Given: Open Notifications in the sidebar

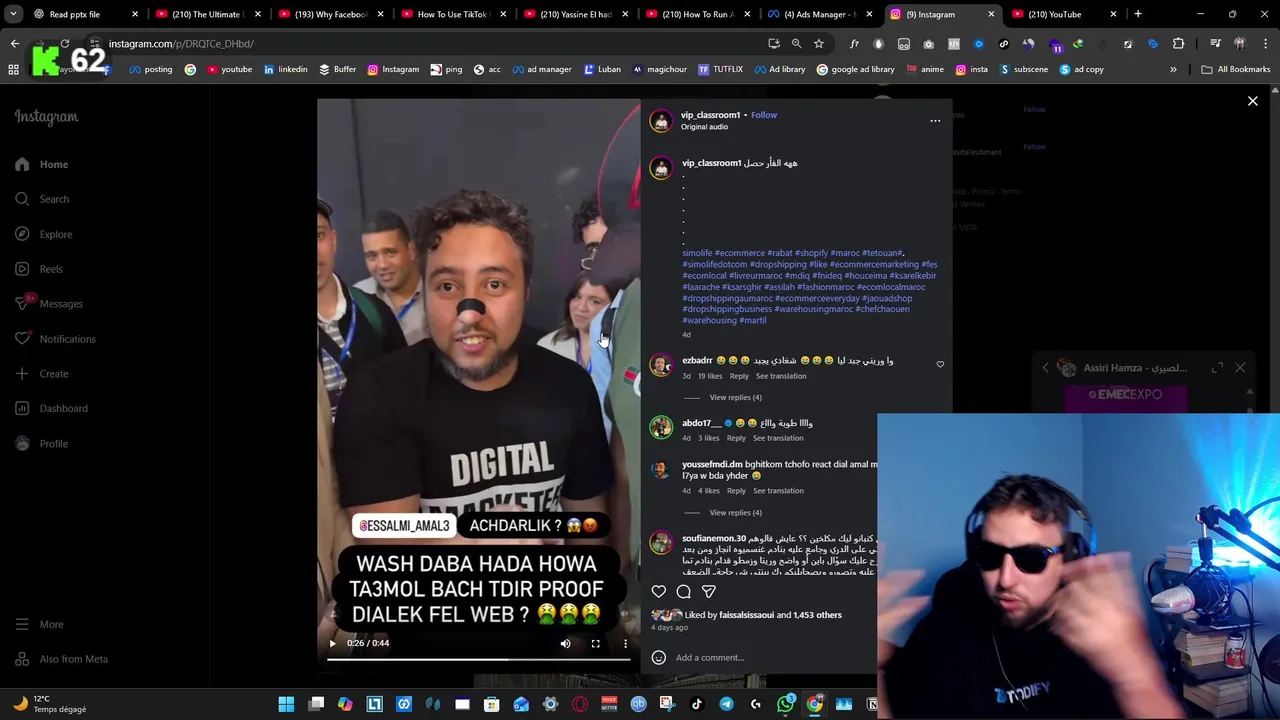Looking at the screenshot, I should pos(55,339).
